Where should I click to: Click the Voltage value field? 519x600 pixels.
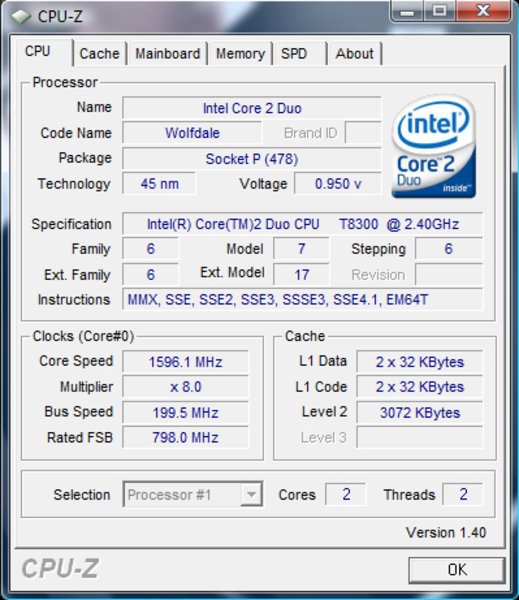338,184
